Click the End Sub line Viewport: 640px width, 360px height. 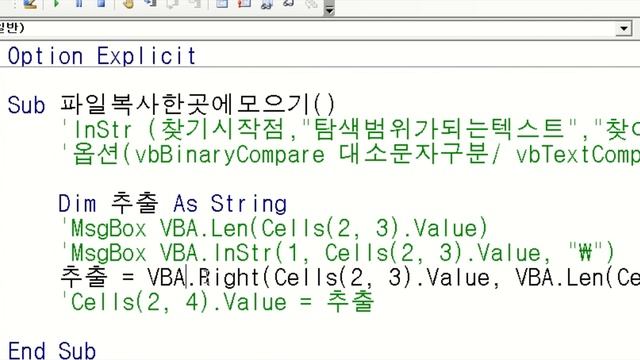click(x=52, y=351)
